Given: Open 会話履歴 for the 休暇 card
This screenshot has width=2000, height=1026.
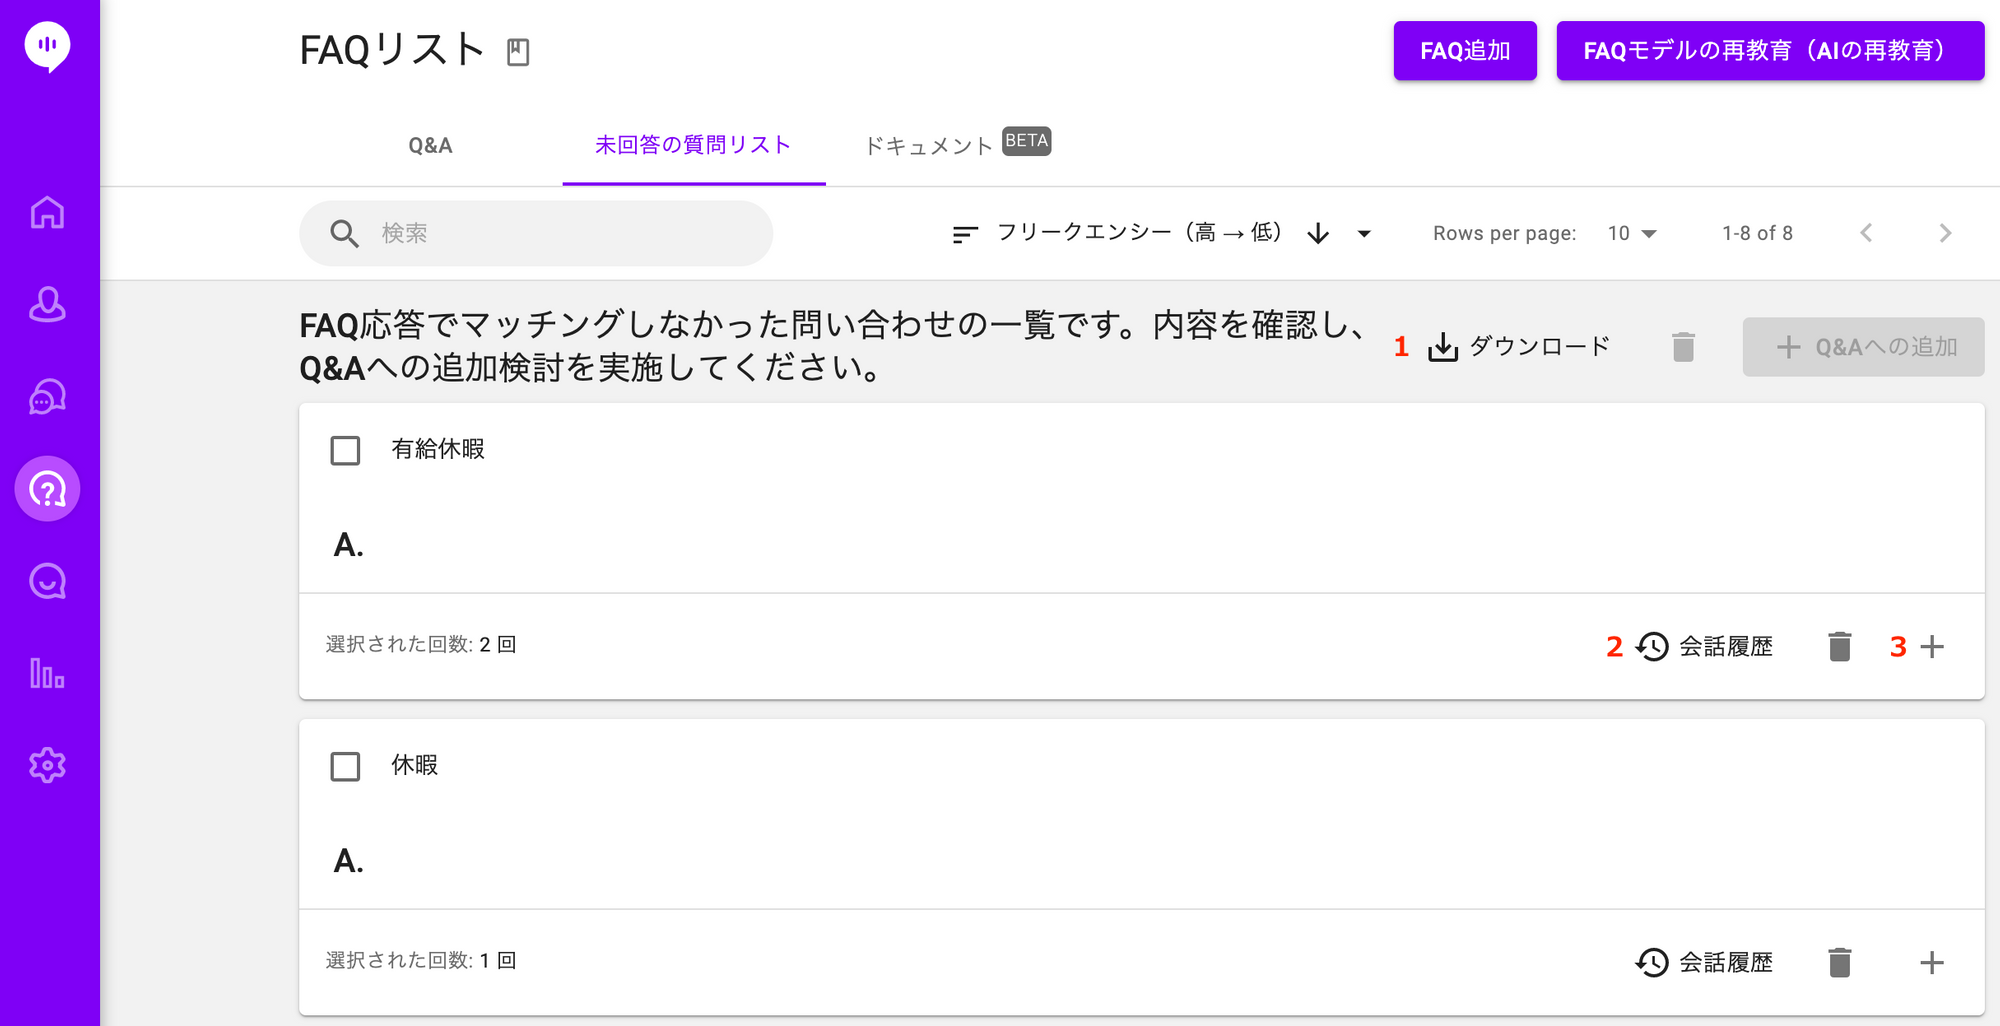Looking at the screenshot, I should (x=1704, y=963).
